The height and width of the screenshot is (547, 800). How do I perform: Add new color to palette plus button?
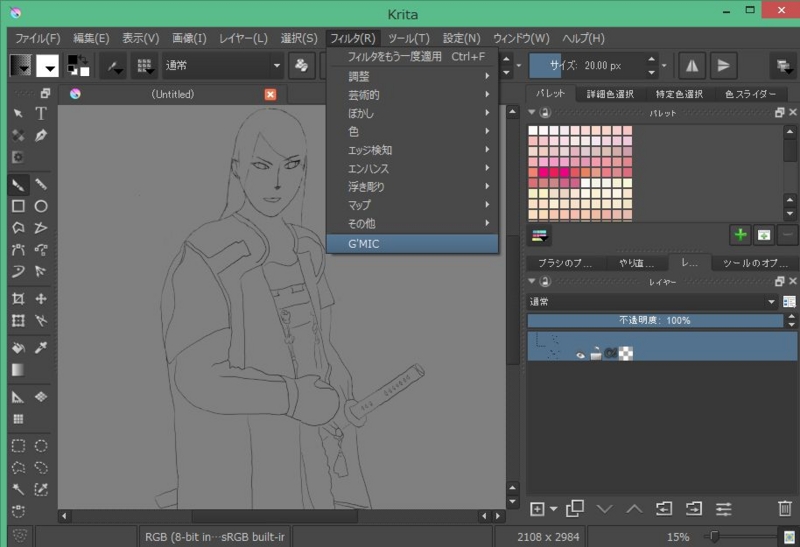(x=740, y=235)
